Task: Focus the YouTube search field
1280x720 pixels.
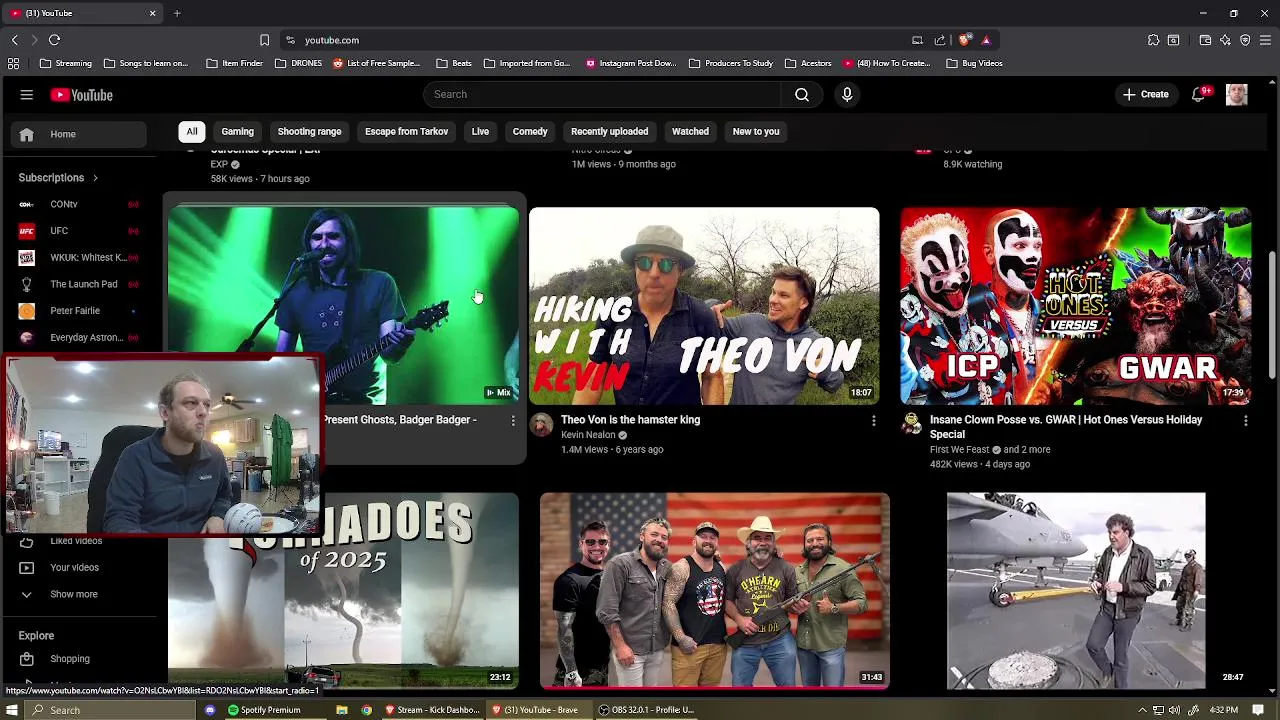Action: pos(602,94)
